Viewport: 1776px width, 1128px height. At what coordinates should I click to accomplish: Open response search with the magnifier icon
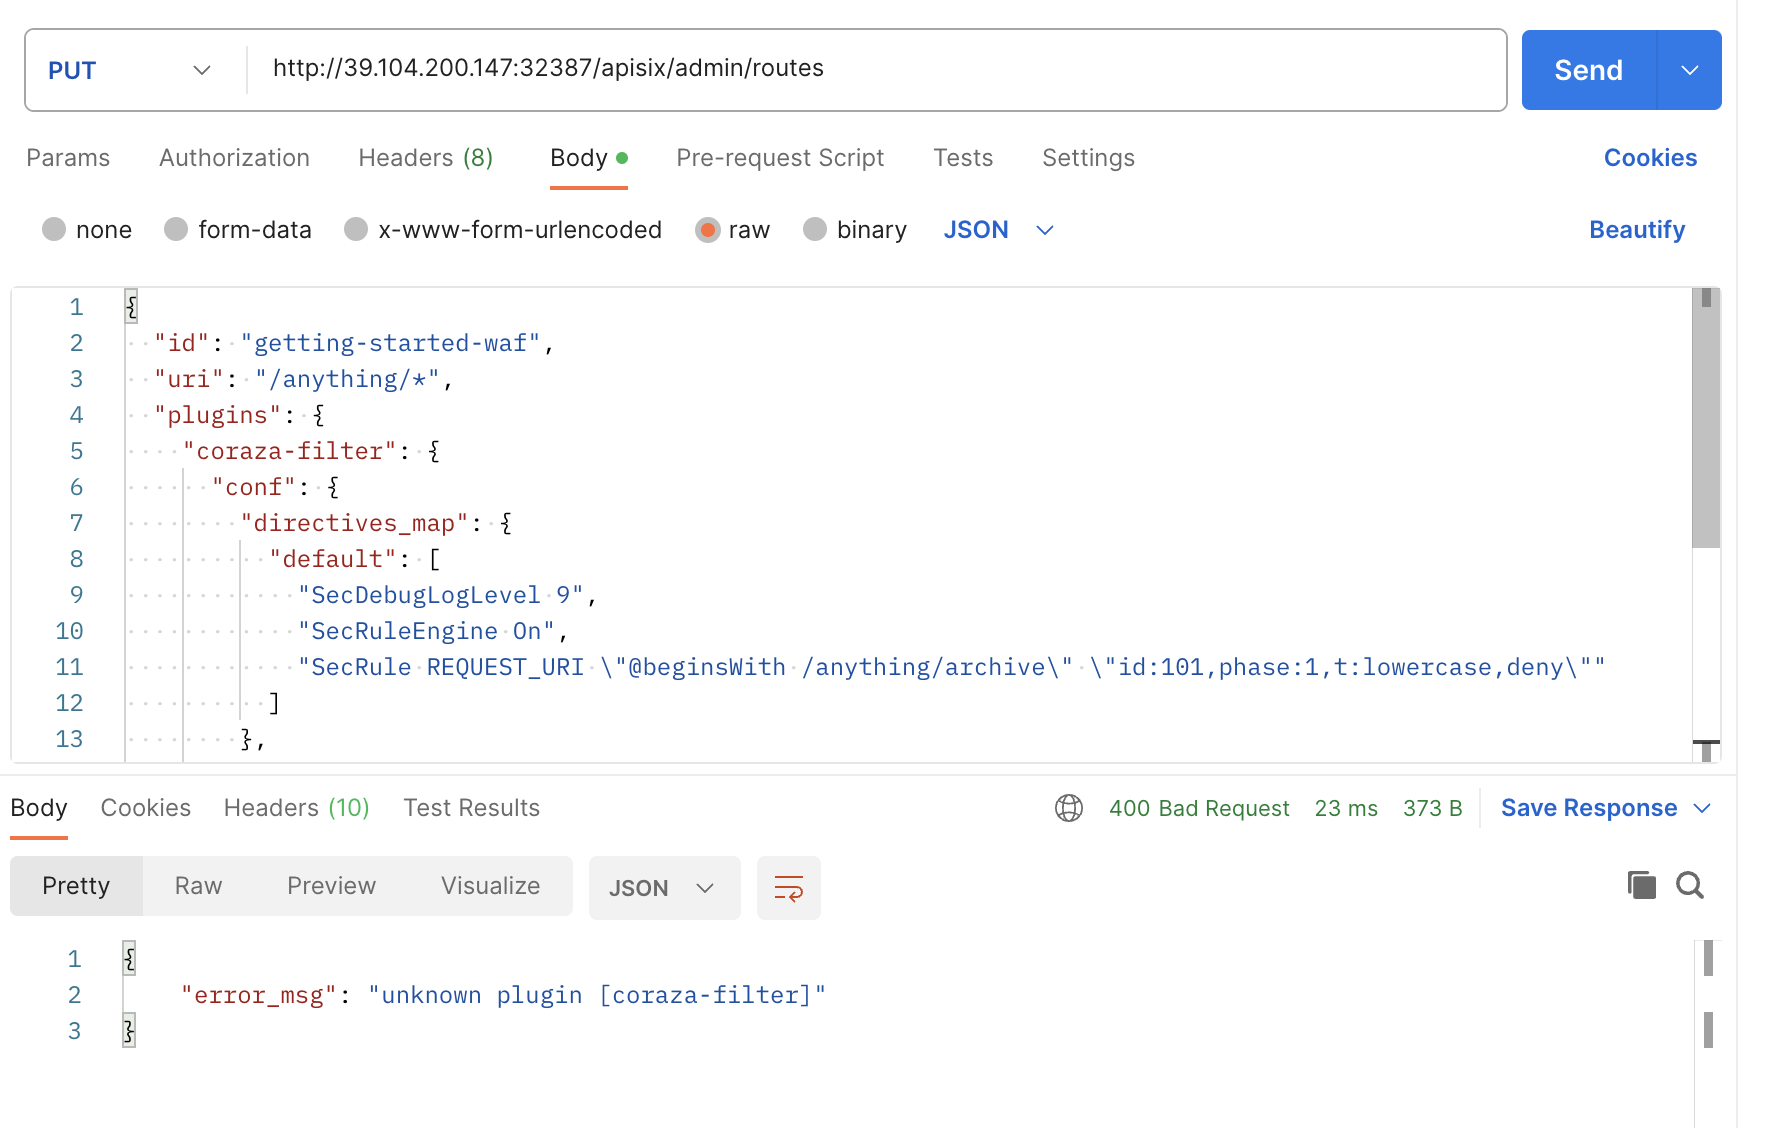(1690, 885)
